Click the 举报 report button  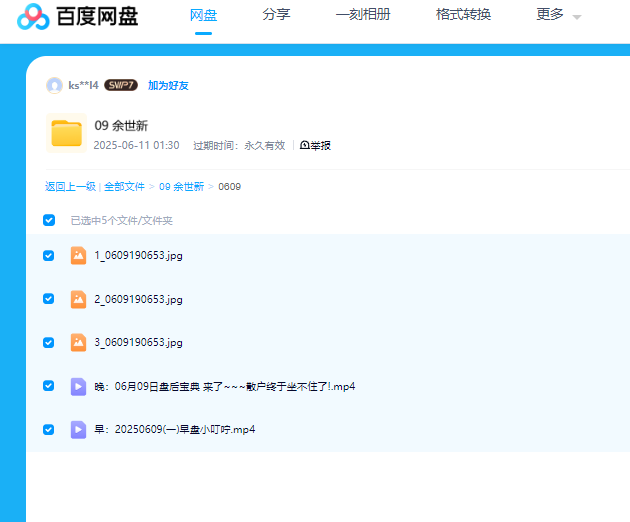click(x=315, y=146)
